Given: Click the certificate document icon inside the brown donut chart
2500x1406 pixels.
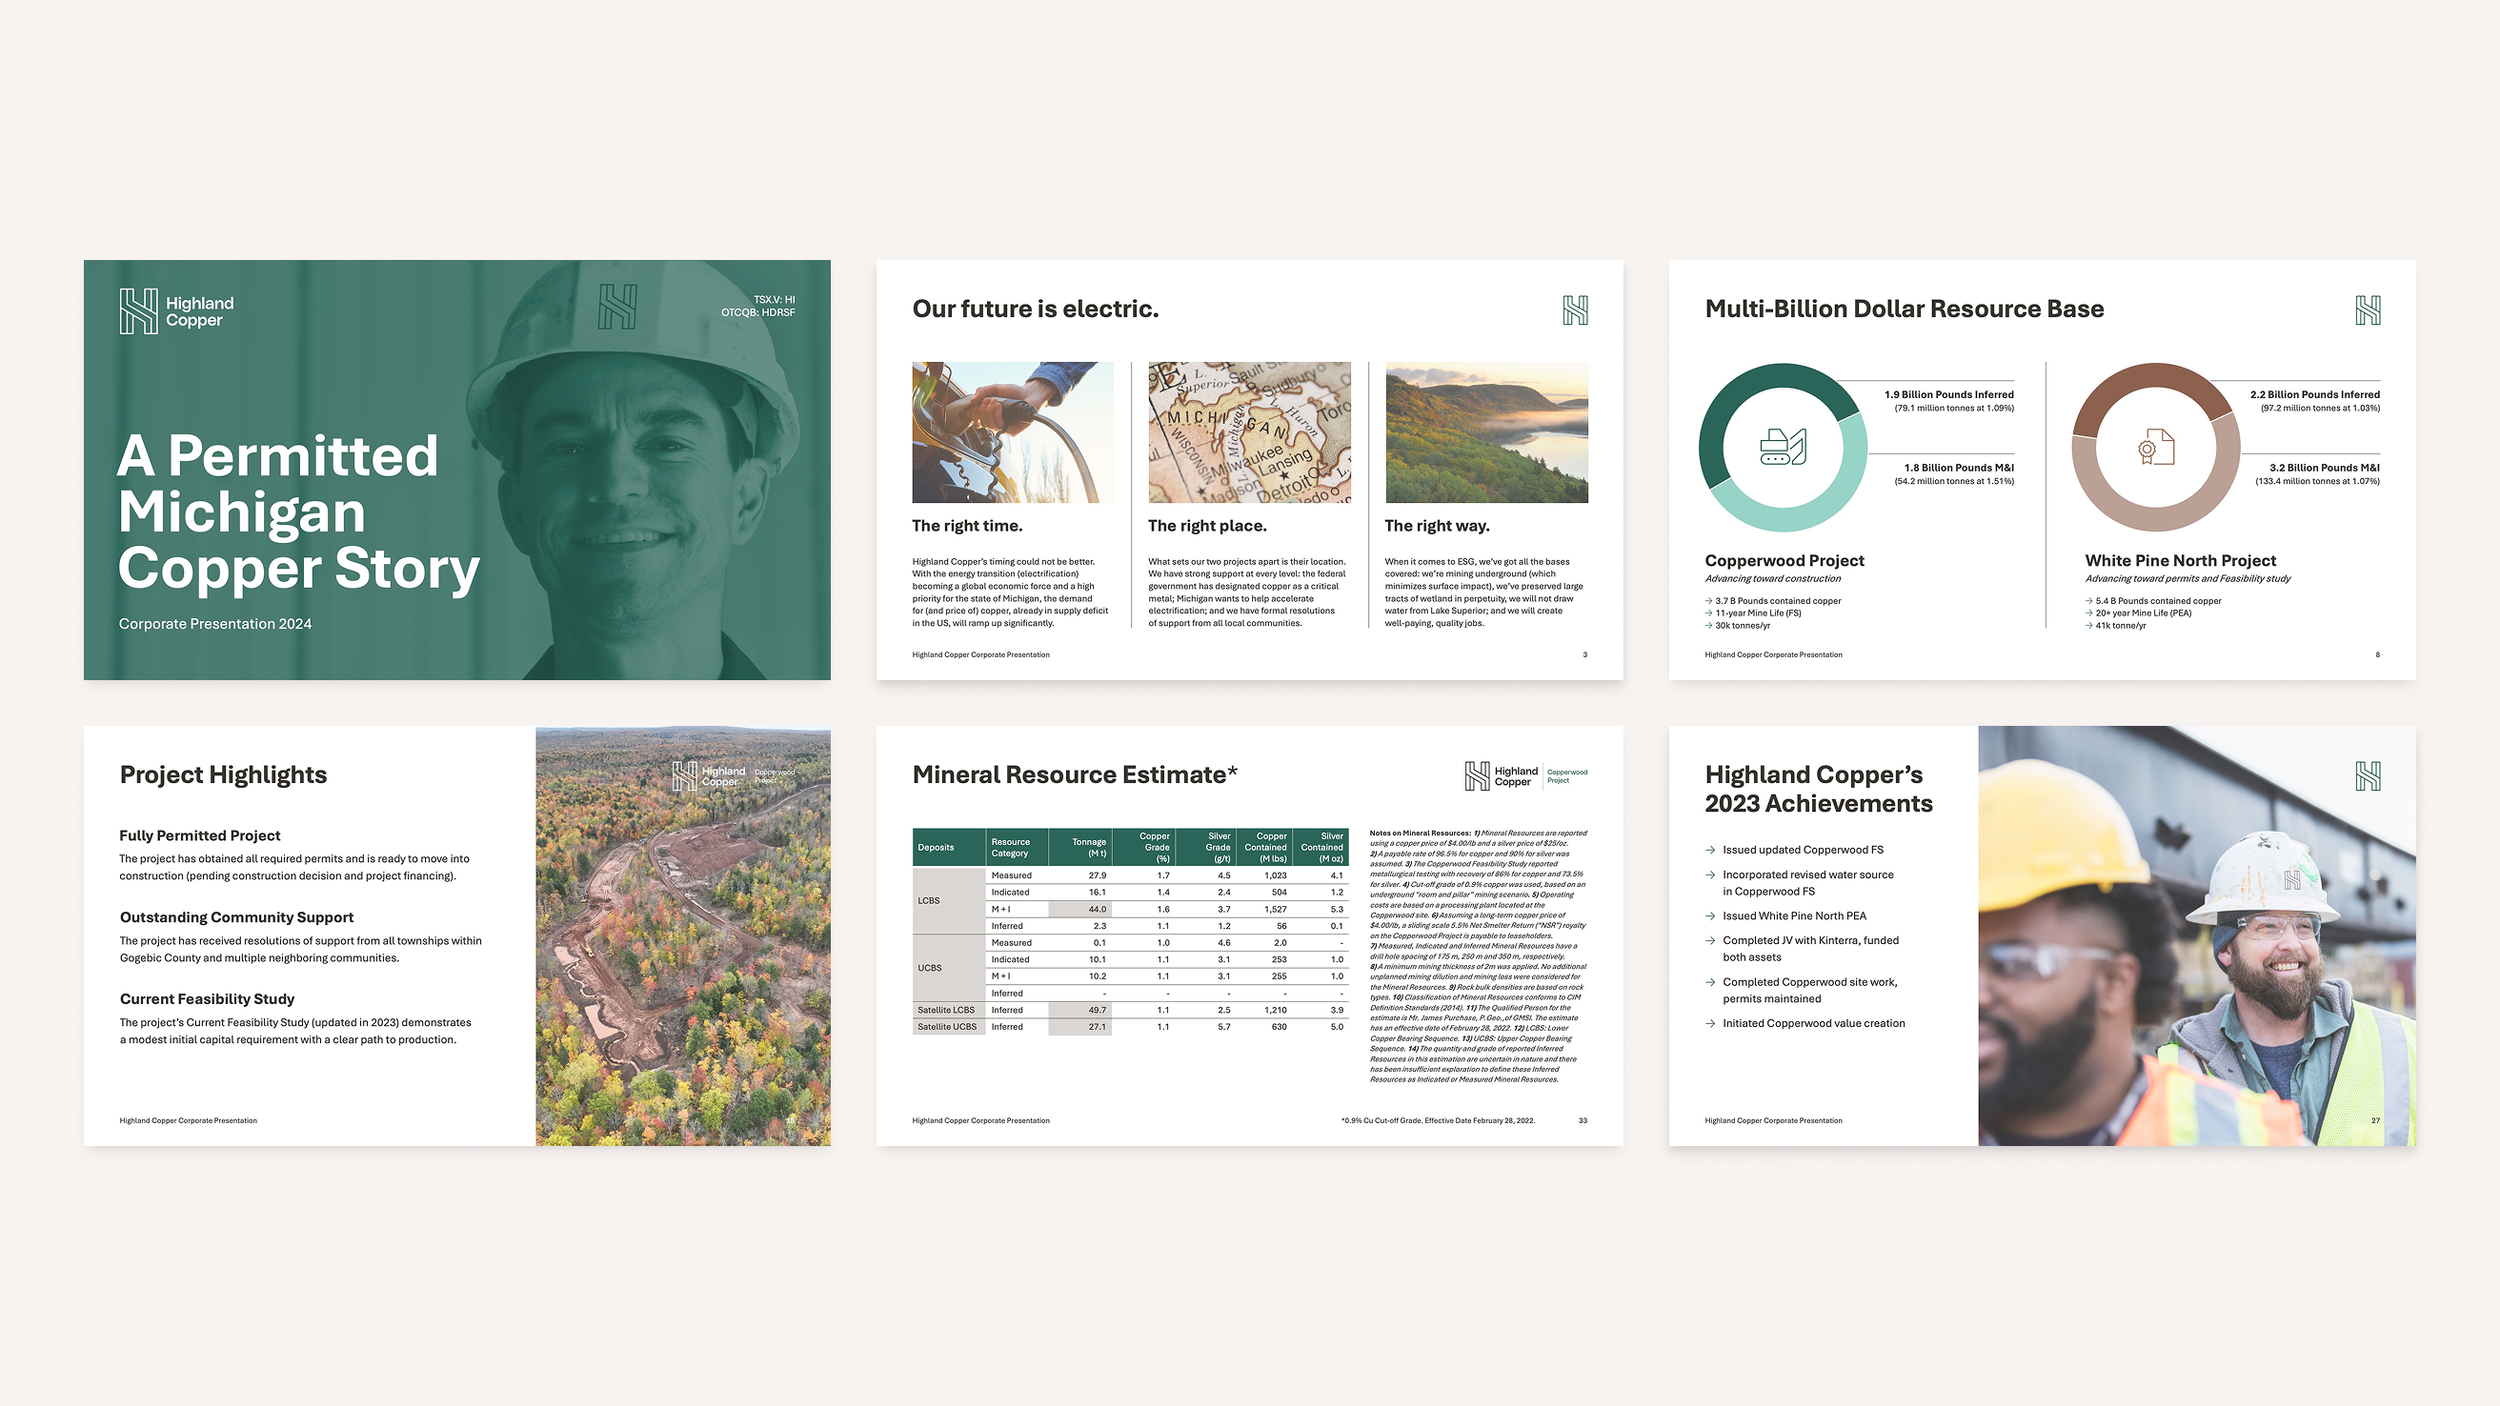Looking at the screenshot, I should [2156, 446].
